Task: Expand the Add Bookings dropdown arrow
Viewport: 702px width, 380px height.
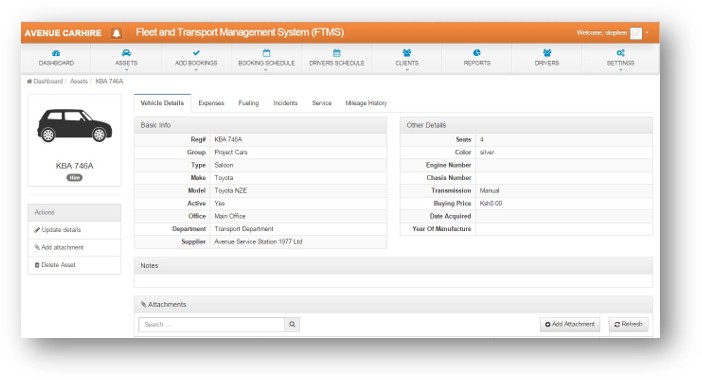Action: tap(196, 70)
